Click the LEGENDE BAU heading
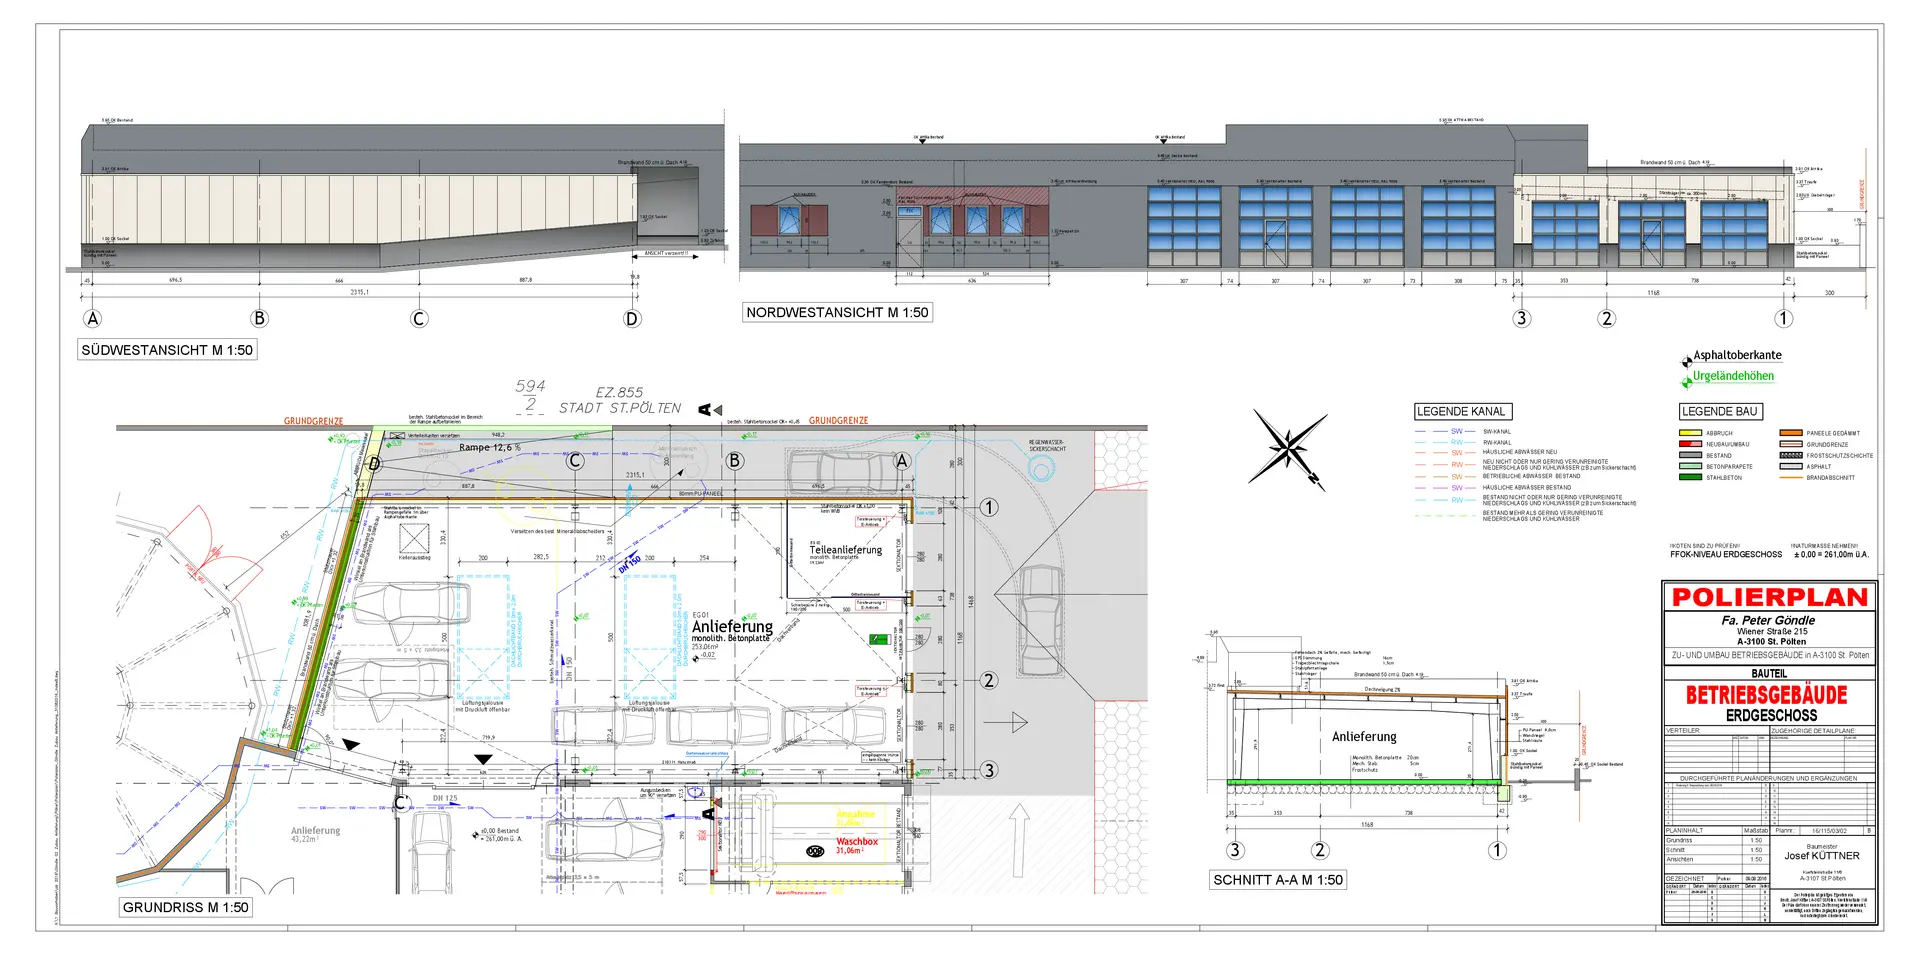The width and height of the screenshot is (1920, 960). [x=1719, y=411]
